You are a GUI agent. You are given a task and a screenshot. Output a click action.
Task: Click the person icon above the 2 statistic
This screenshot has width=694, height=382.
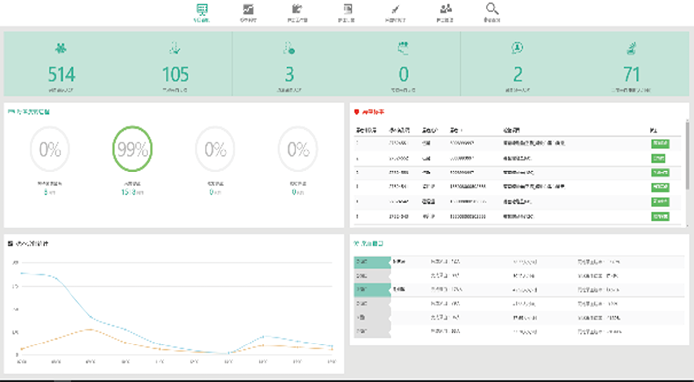(x=517, y=48)
